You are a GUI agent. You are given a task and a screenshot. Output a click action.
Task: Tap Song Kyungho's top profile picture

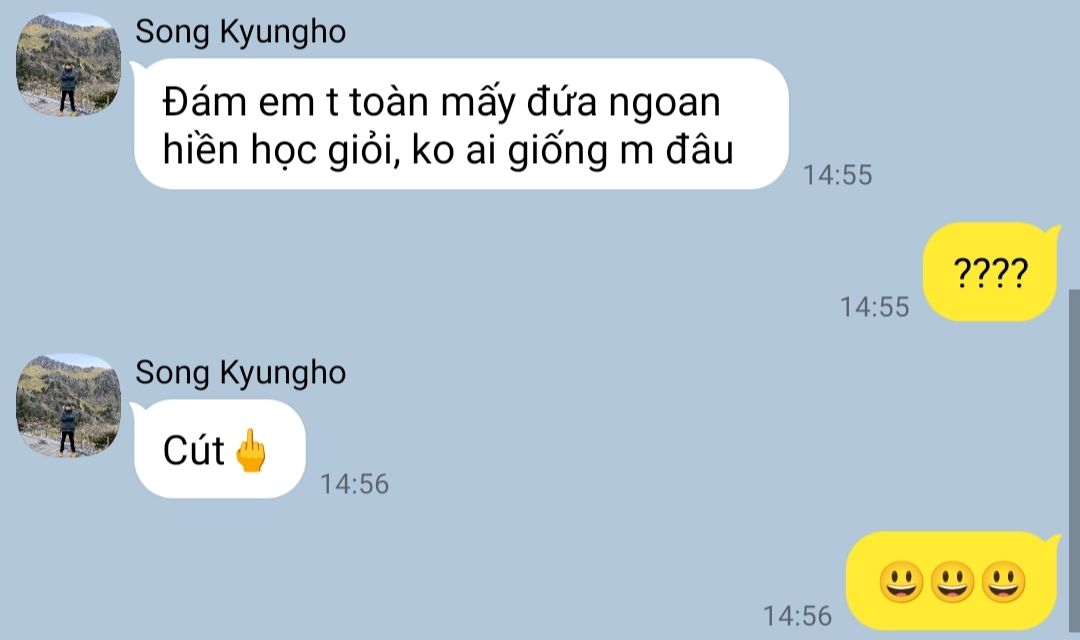click(68, 64)
